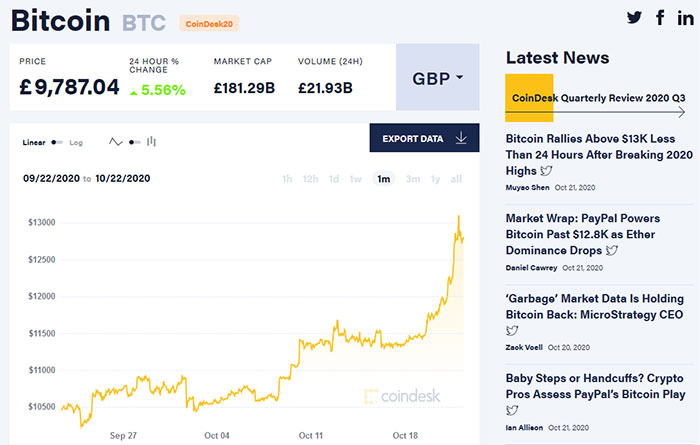Image resolution: width=700 pixels, height=445 pixels.
Task: Click the candlestick chart type icon
Action: click(151, 141)
